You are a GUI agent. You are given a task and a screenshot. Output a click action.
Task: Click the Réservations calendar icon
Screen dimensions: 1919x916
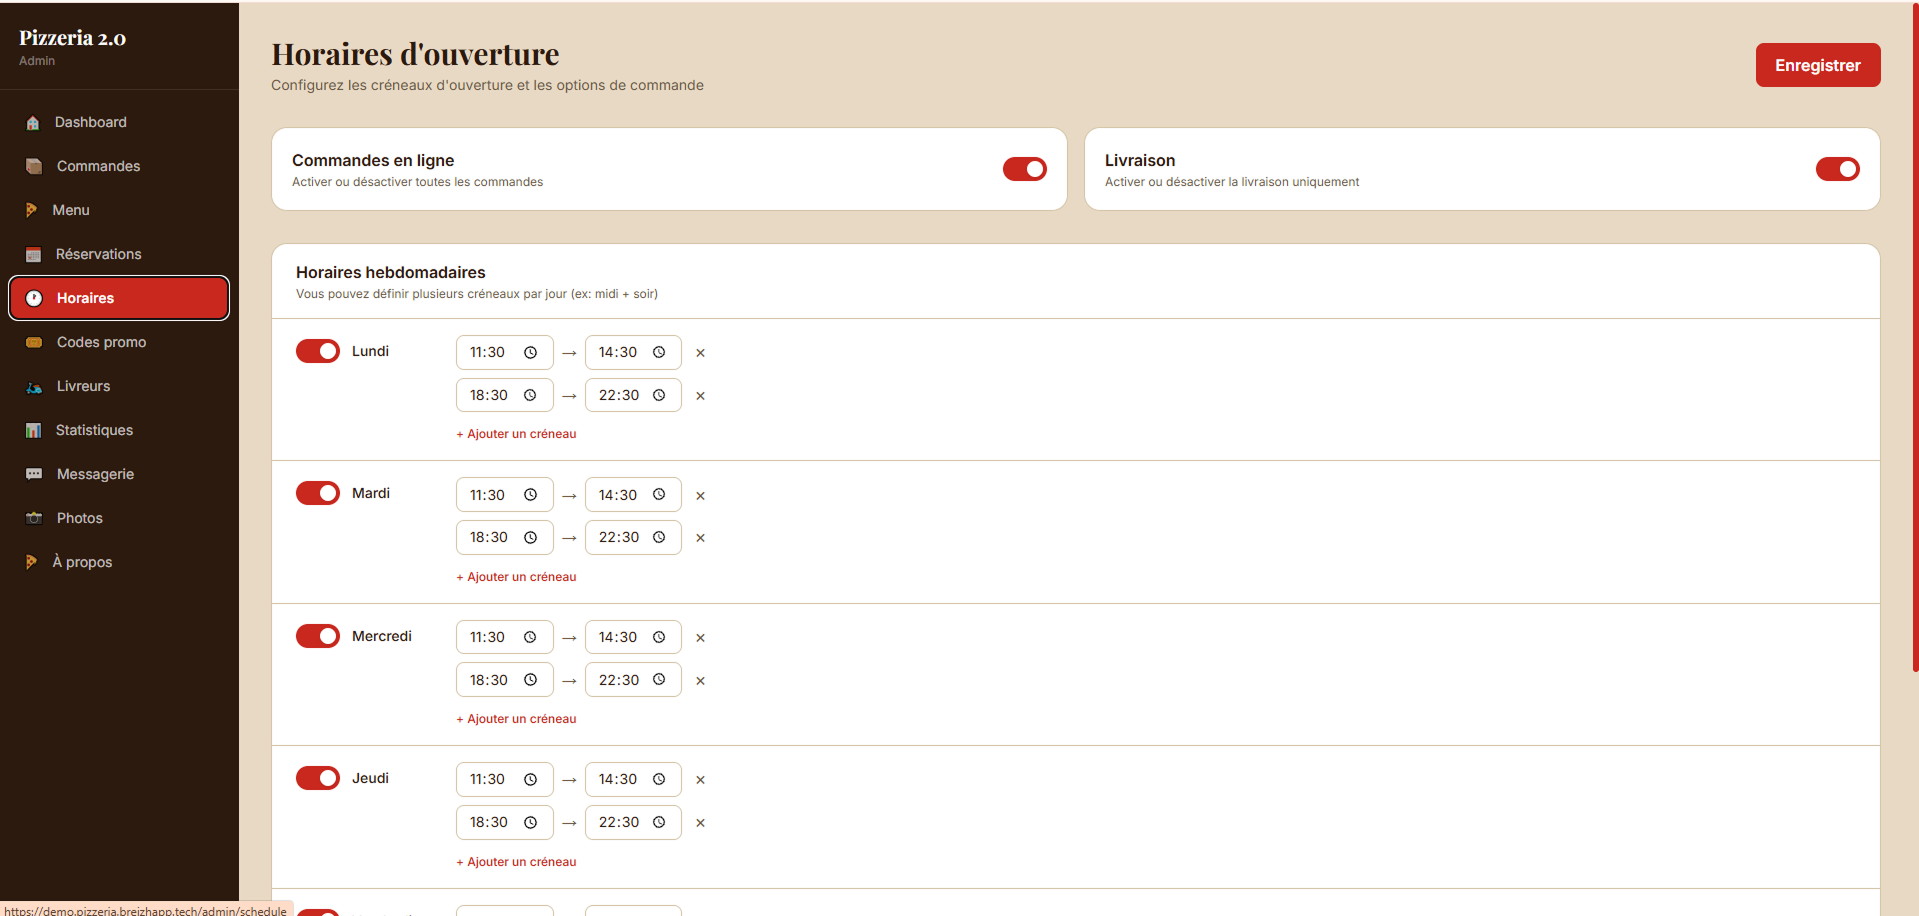click(x=34, y=255)
